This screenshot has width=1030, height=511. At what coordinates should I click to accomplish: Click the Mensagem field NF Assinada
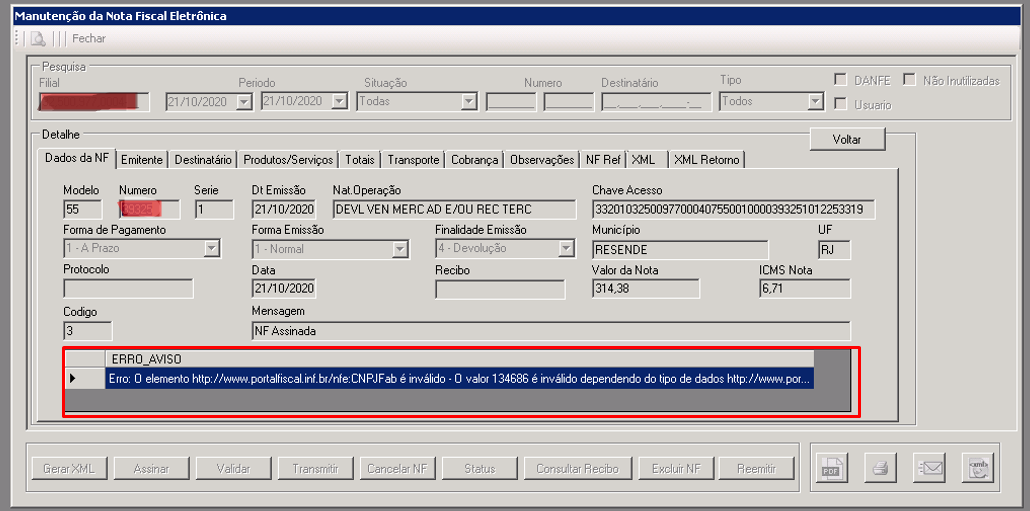point(551,331)
